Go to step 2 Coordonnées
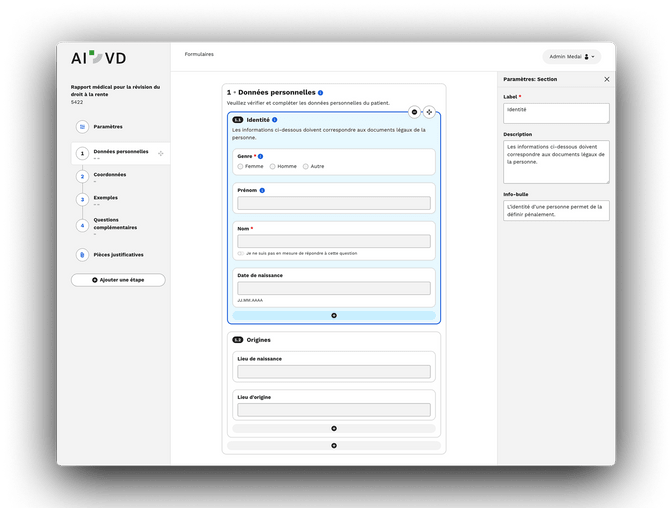The image size is (672, 508). click(x=109, y=175)
